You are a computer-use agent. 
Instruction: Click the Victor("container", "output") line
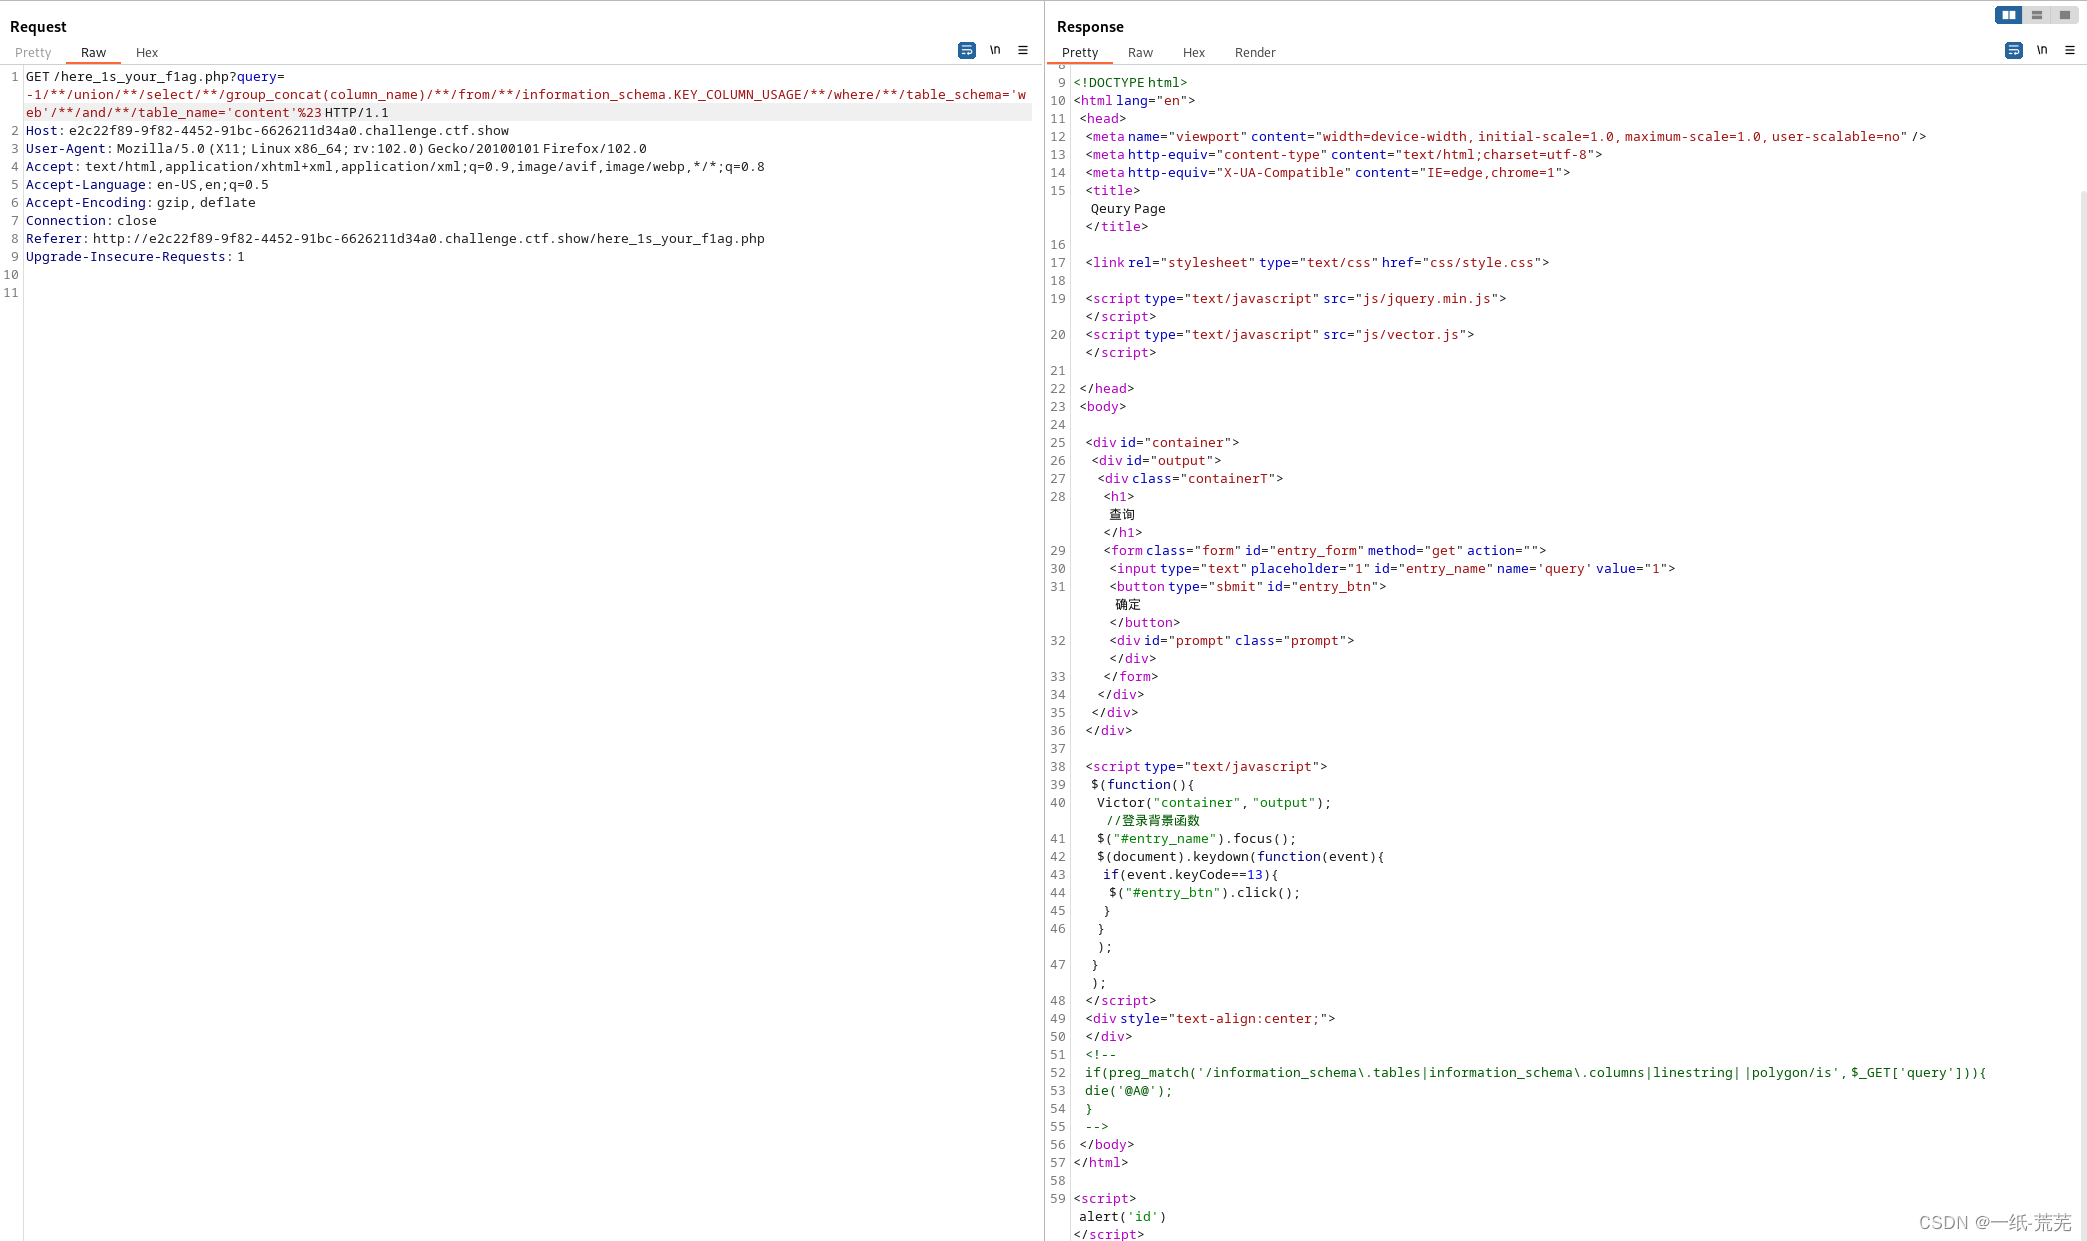[1214, 803]
